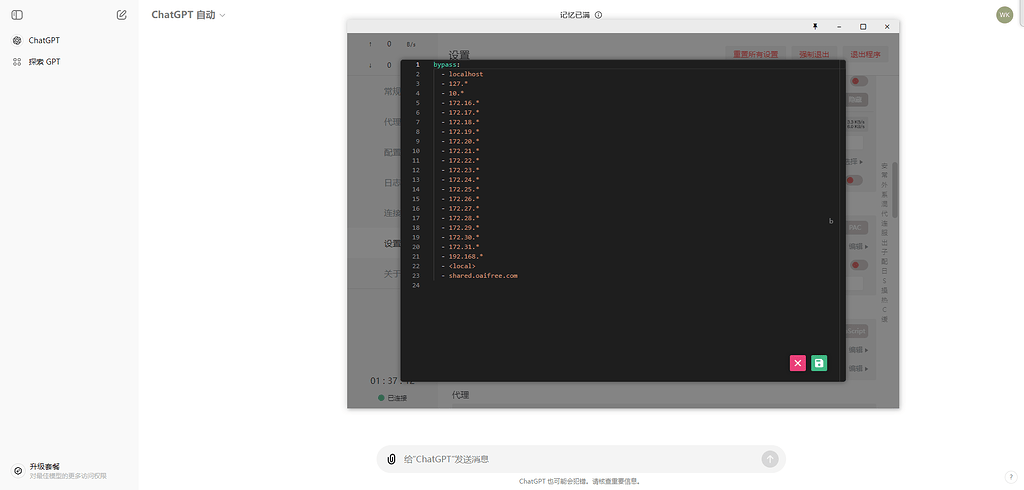Image resolution: width=1024 pixels, height=490 pixels.
Task: Toggle the topmost red switch in Clash settings
Action: pos(858,81)
